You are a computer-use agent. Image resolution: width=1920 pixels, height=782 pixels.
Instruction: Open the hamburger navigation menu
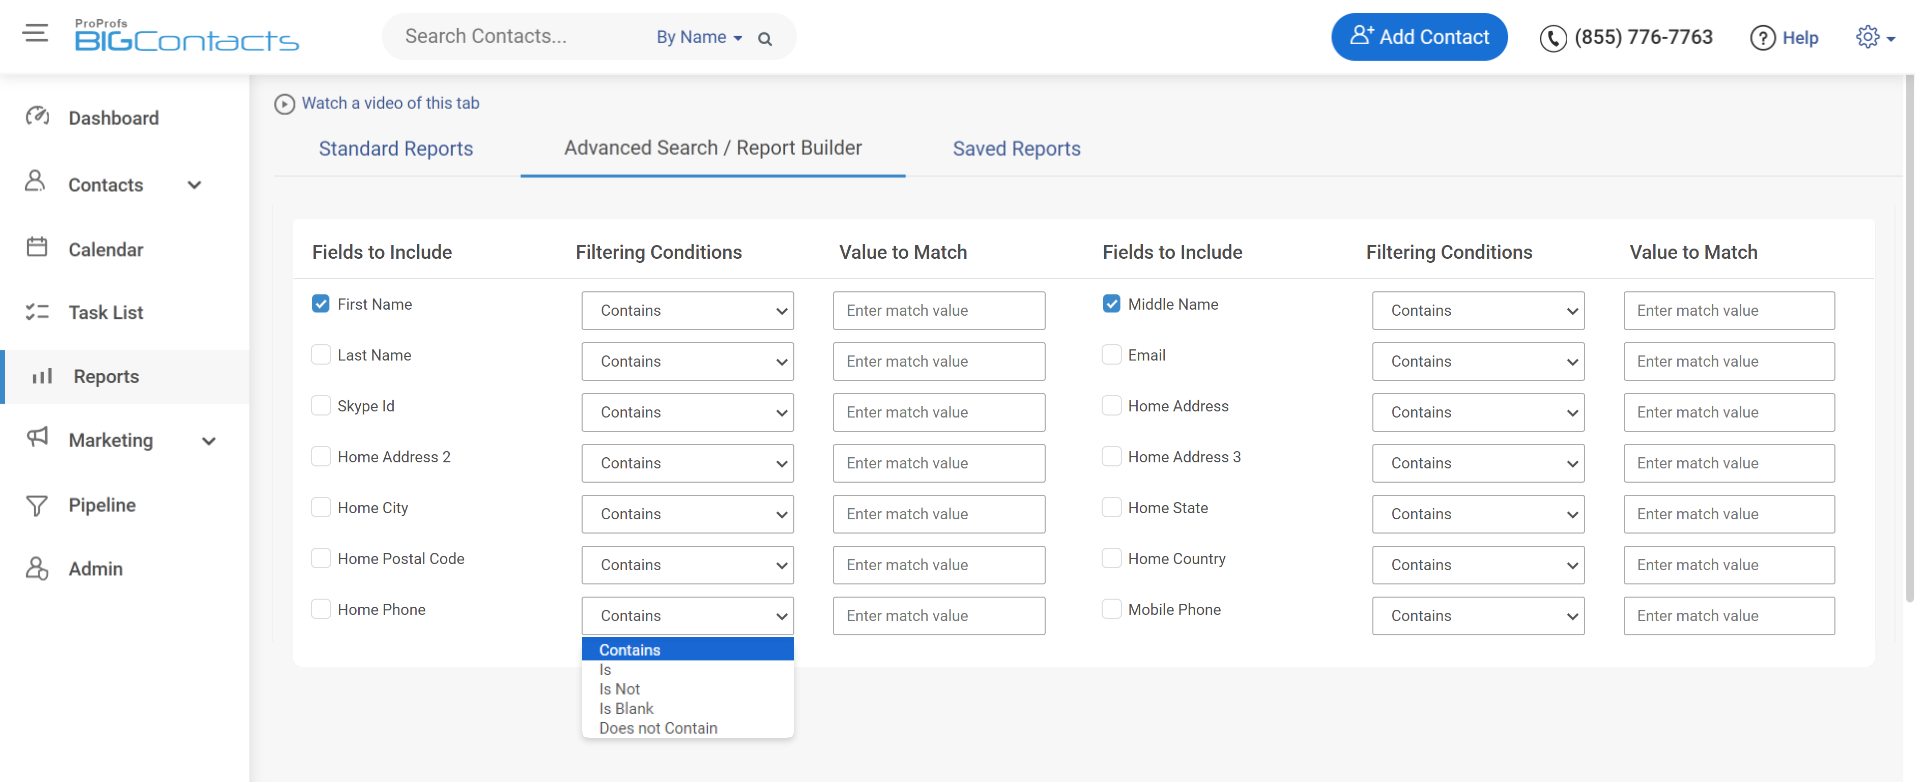click(35, 33)
